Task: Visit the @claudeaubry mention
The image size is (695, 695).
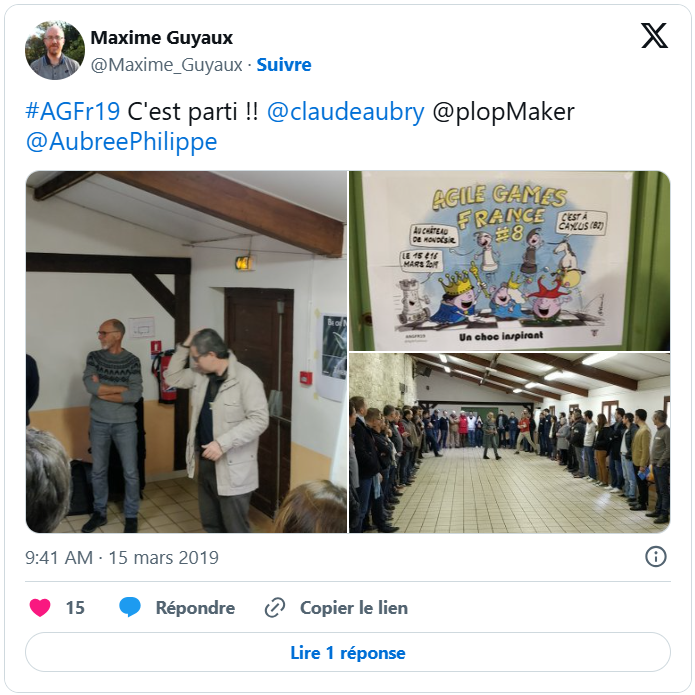Action: (346, 112)
